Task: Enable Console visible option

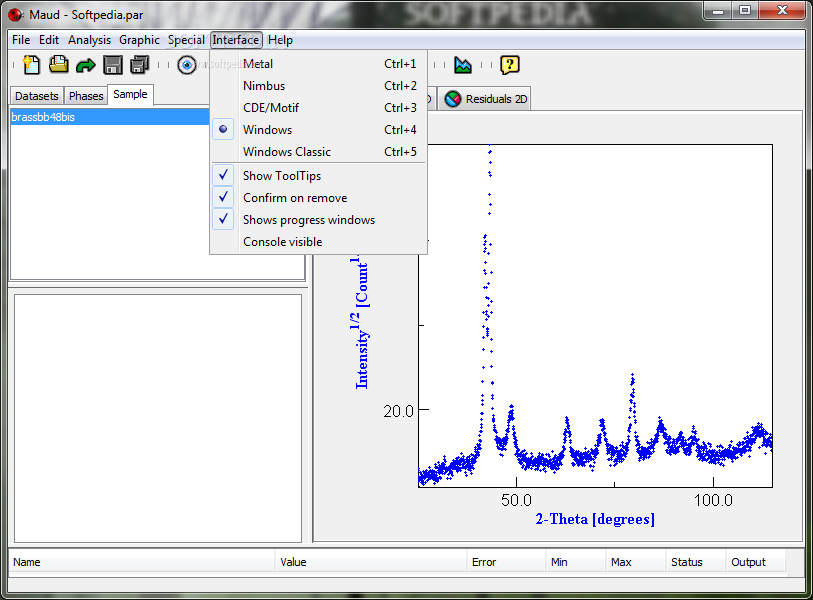Action: (x=318, y=242)
